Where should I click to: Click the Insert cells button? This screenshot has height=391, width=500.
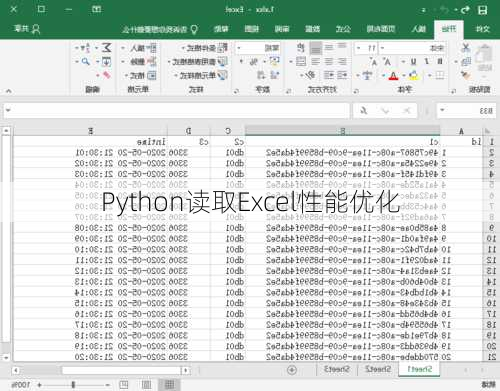pos(139,48)
